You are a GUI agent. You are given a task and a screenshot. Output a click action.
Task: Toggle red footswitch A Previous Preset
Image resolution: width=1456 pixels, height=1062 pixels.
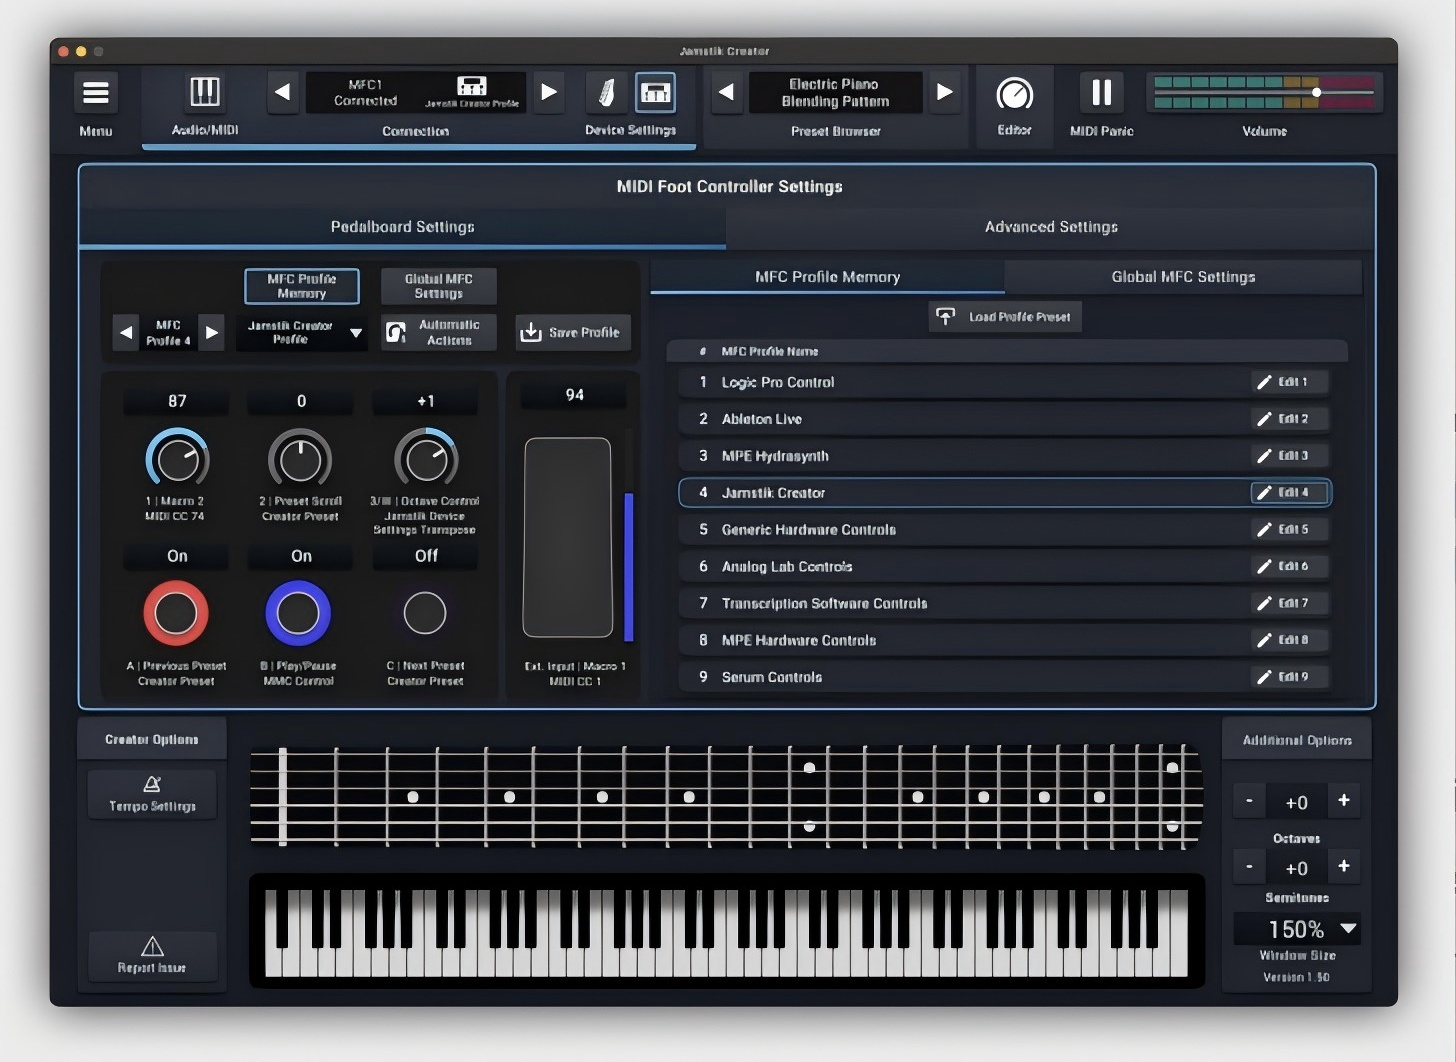tap(176, 613)
